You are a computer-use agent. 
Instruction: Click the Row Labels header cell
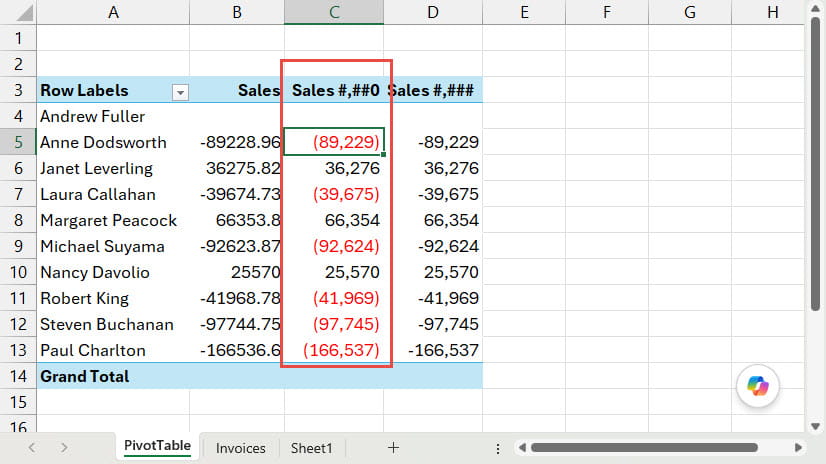(113, 90)
